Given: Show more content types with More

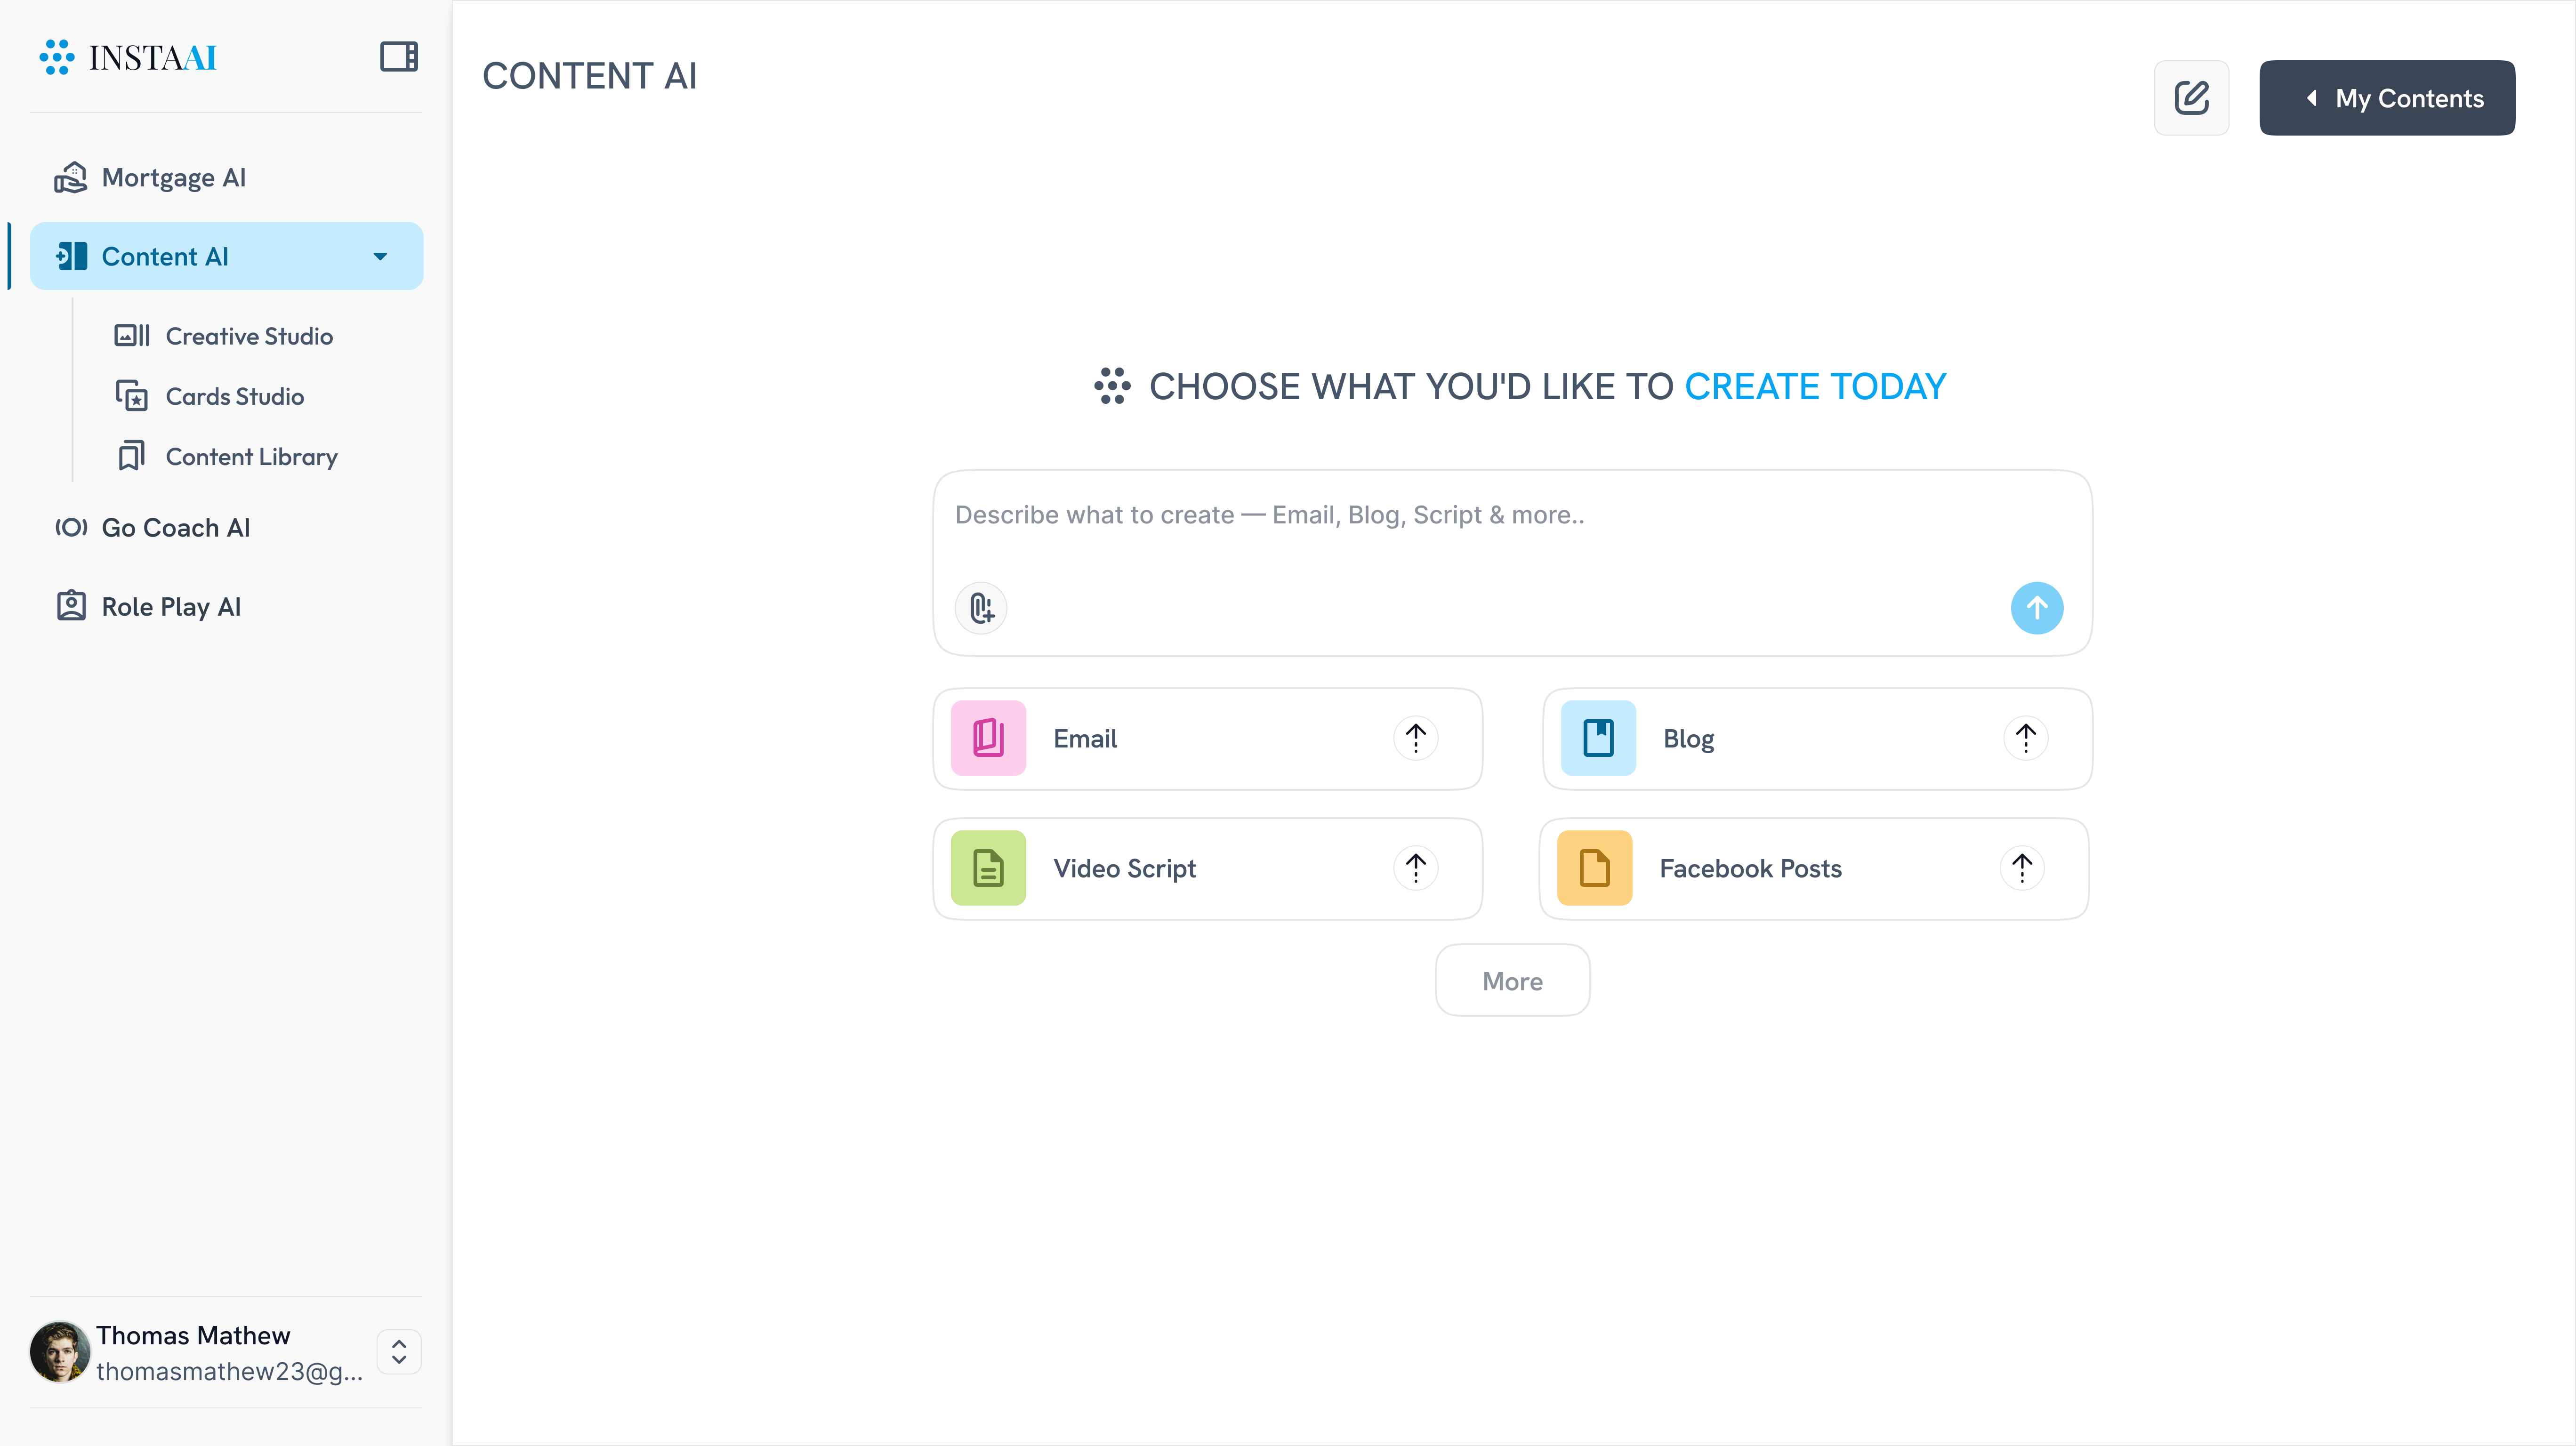Looking at the screenshot, I should click(1512, 981).
